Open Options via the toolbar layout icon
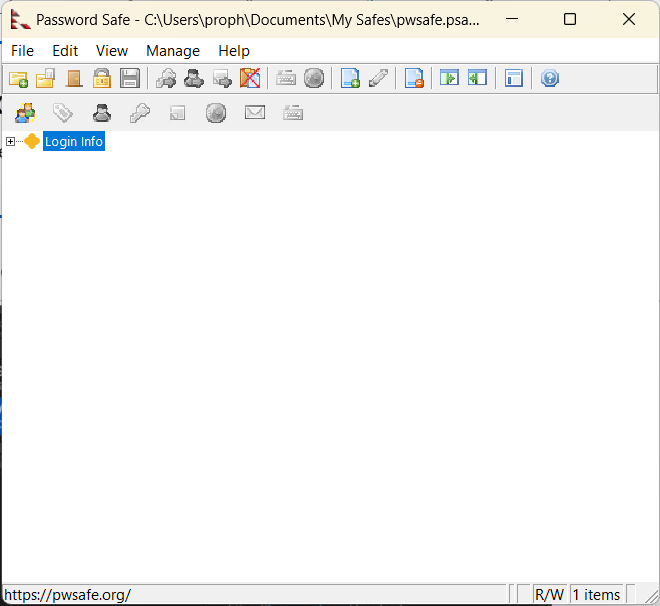The height and width of the screenshot is (606, 660). [514, 78]
